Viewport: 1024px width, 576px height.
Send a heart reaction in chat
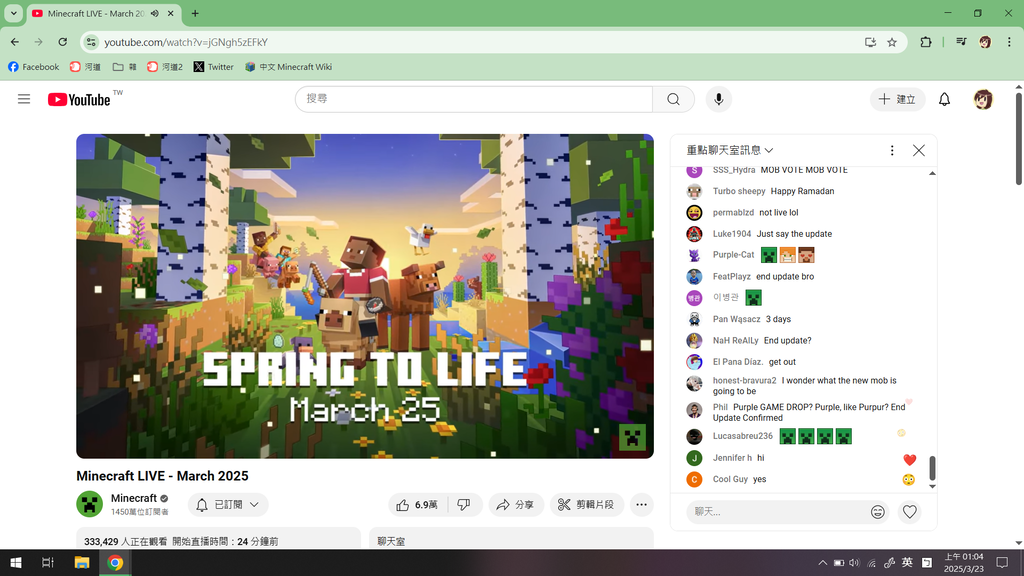pyautogui.click(x=910, y=512)
